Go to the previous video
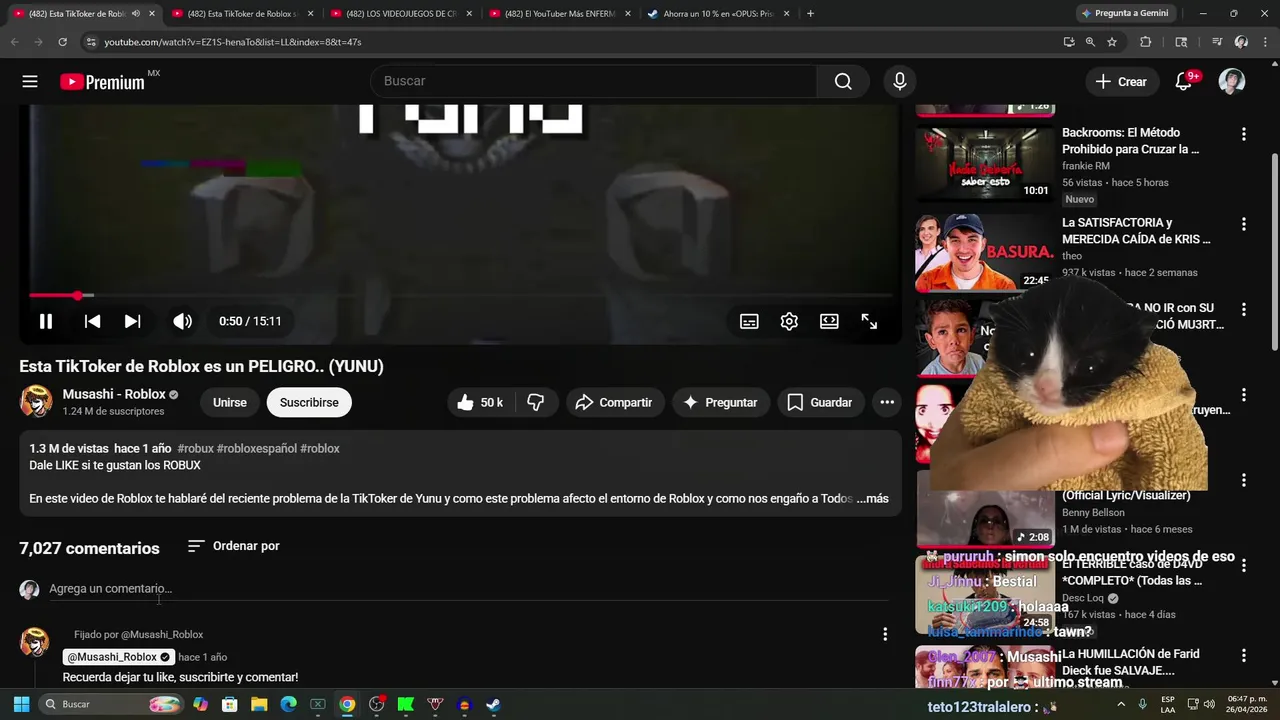This screenshot has height=720, width=1280. (x=92, y=321)
